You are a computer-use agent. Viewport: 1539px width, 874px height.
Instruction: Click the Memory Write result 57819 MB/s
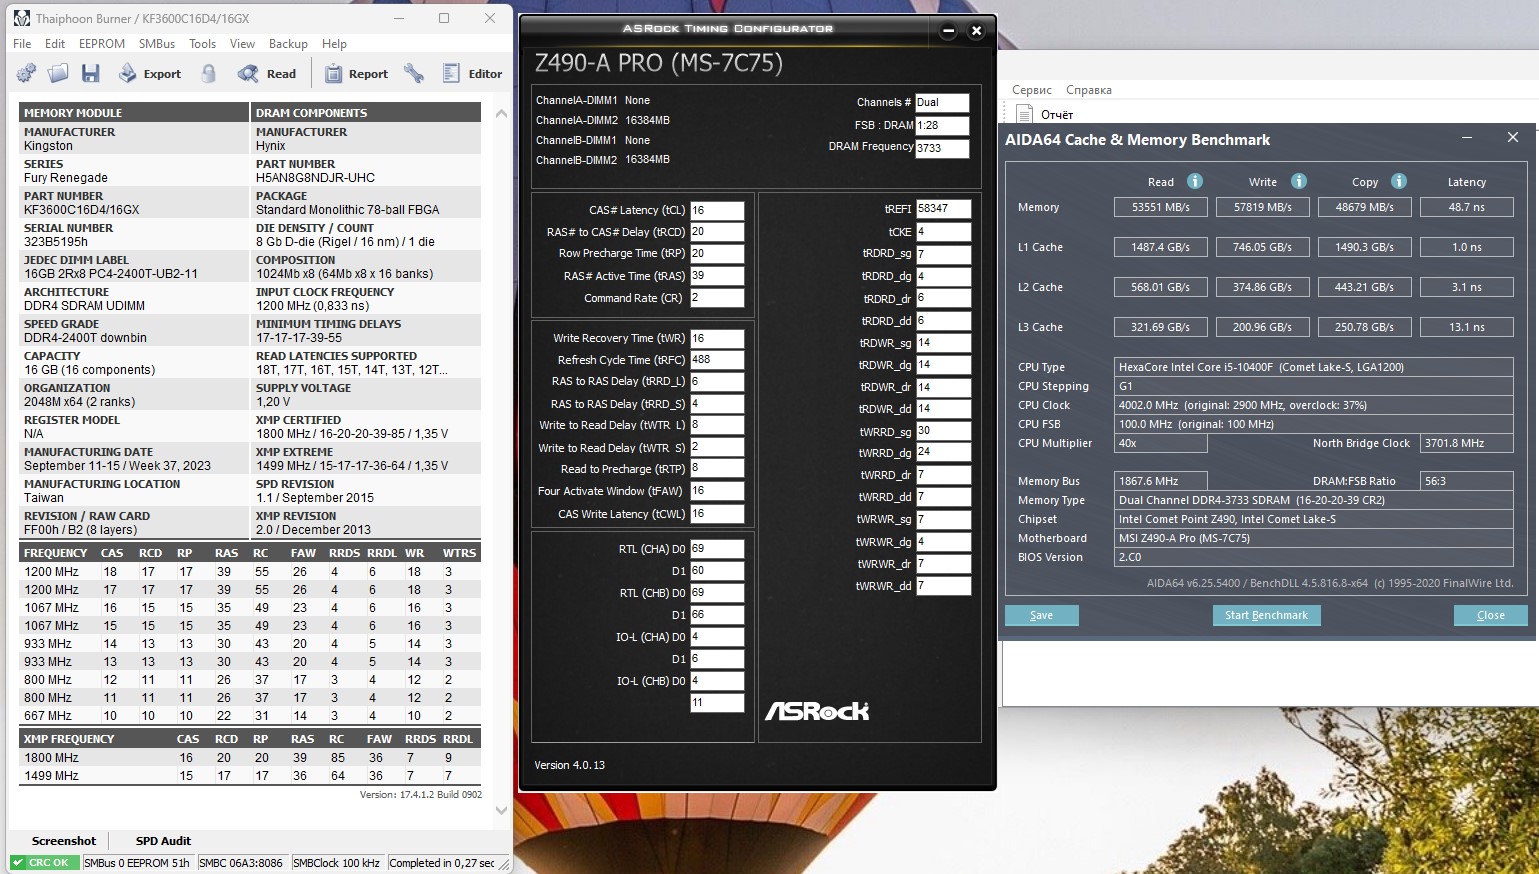[x=1263, y=207]
